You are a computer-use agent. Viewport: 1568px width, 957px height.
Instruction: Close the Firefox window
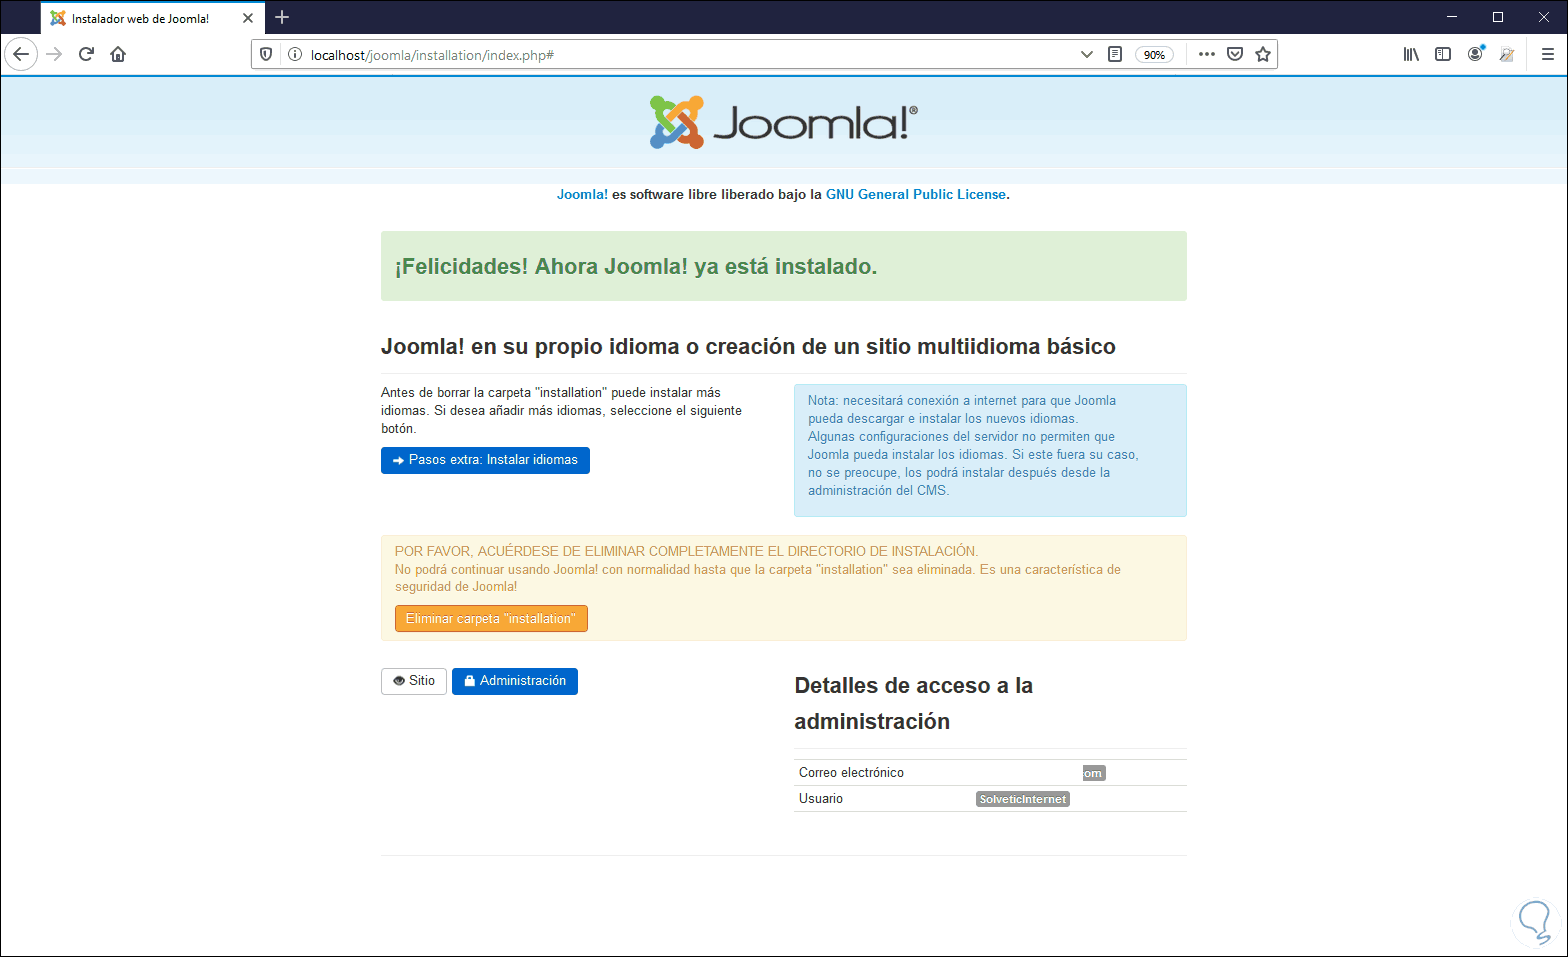coord(1544,17)
